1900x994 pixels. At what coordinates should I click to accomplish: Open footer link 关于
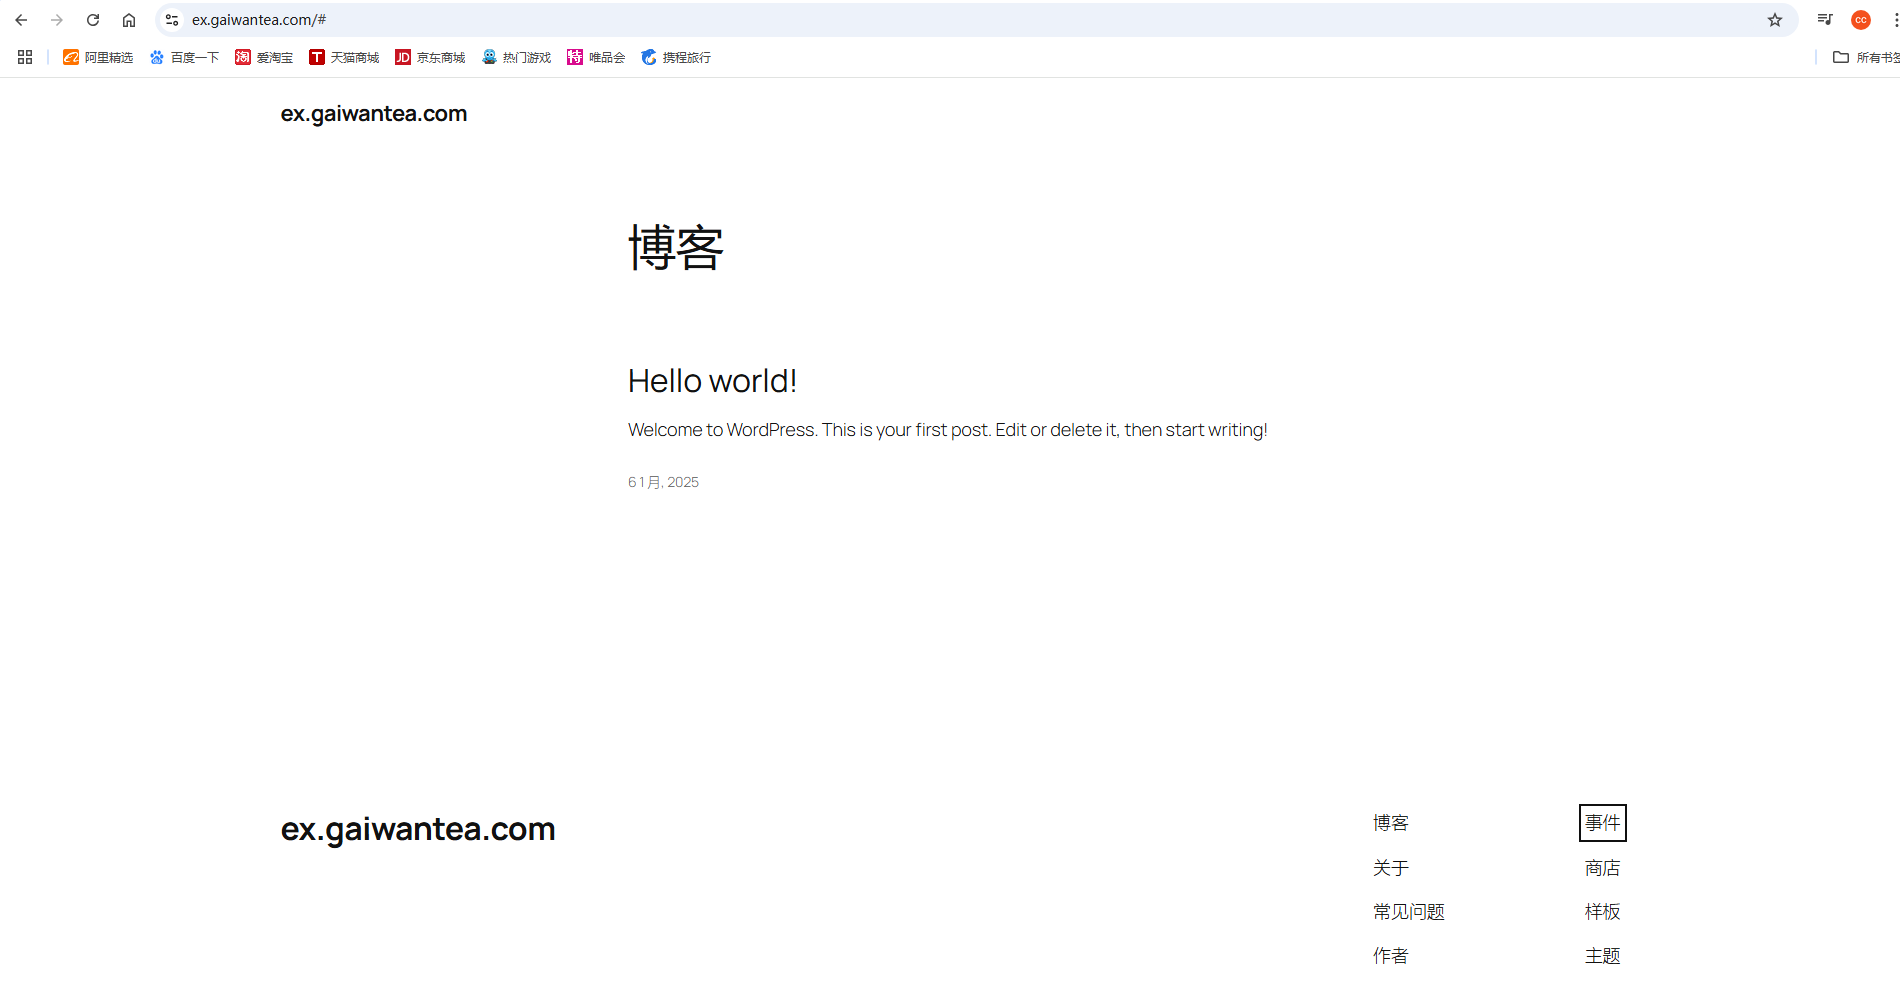tap(1391, 868)
